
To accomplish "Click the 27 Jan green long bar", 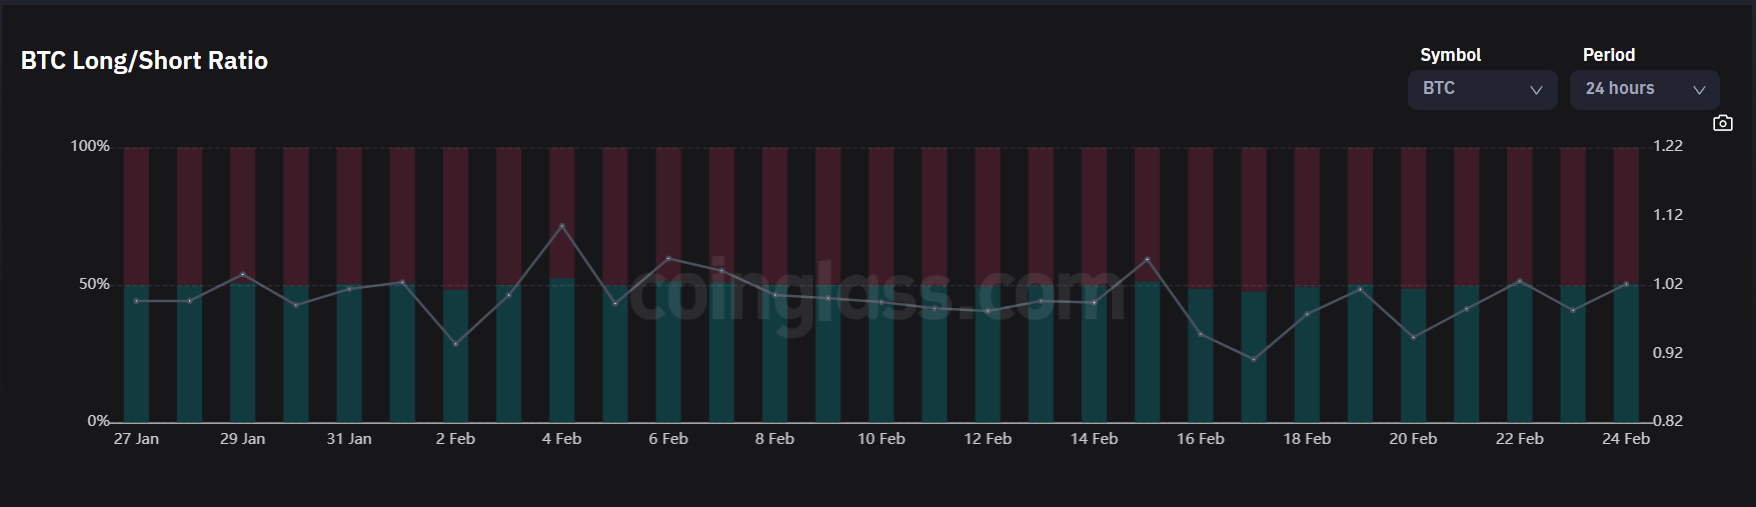I will (136, 354).
